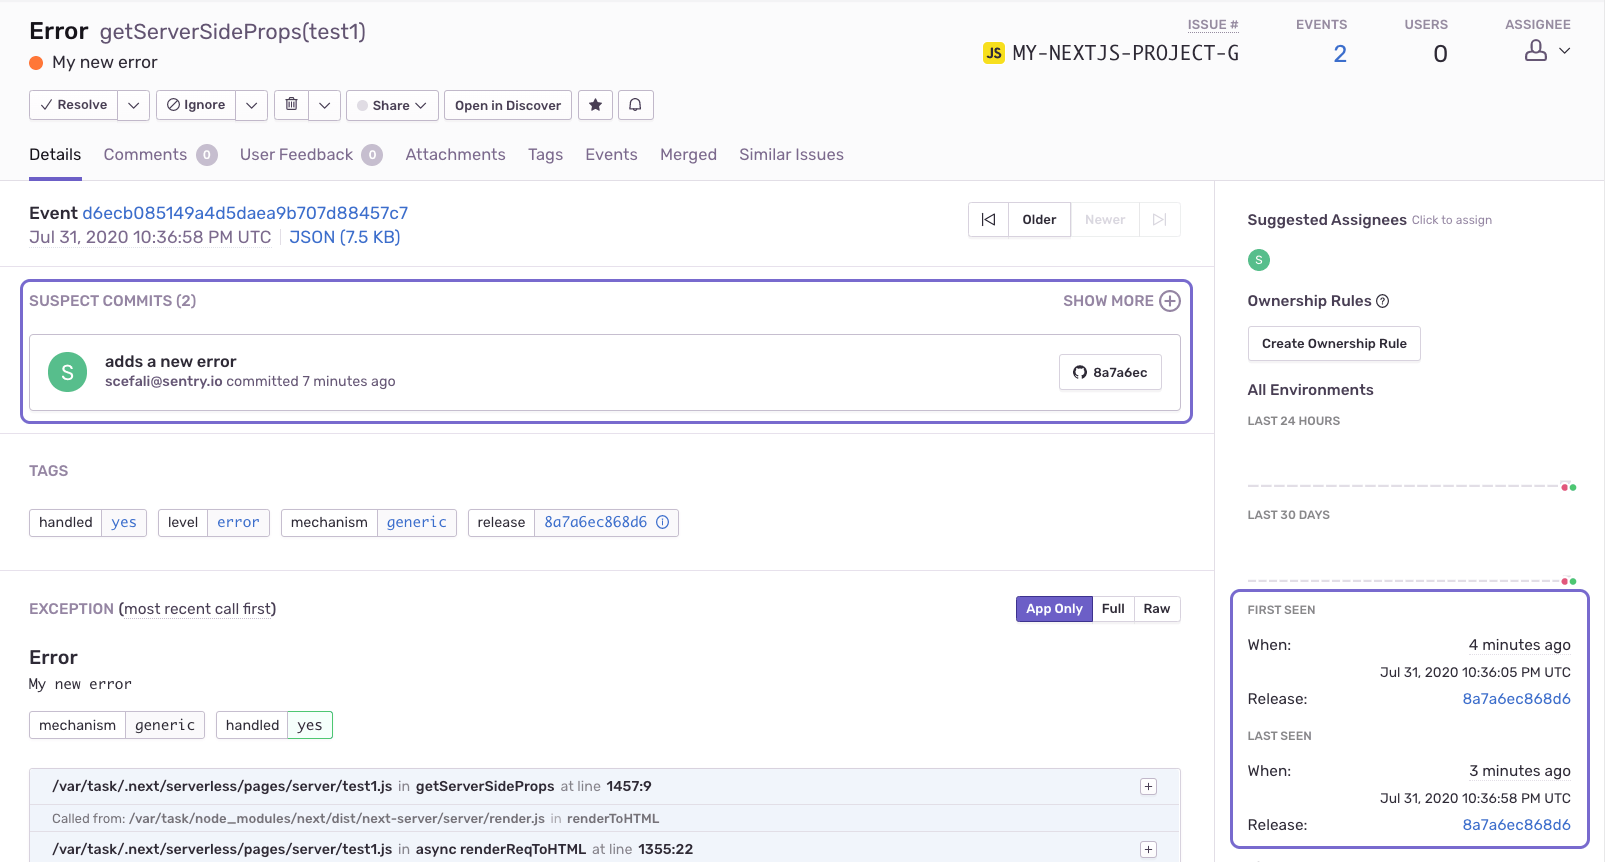Click the Ignore button
The height and width of the screenshot is (862, 1605).
(196, 105)
